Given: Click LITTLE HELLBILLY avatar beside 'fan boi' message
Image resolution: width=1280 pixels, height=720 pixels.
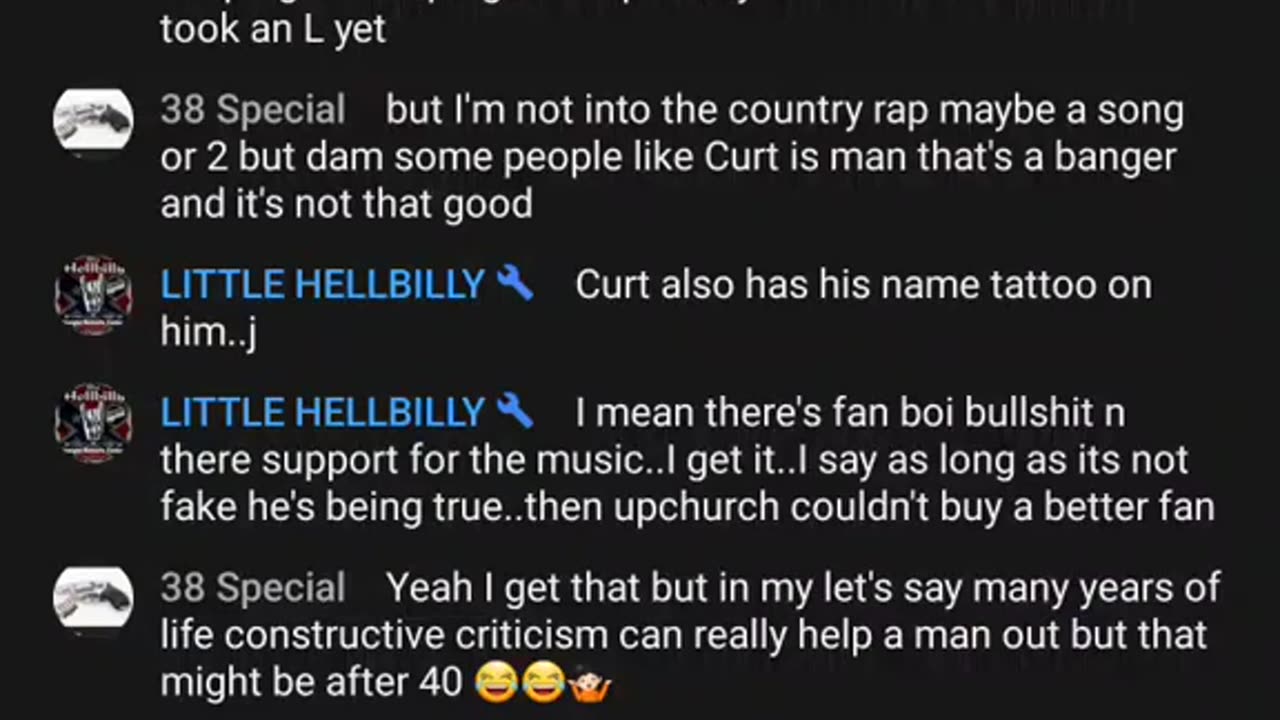Looking at the screenshot, I should pos(93,422).
